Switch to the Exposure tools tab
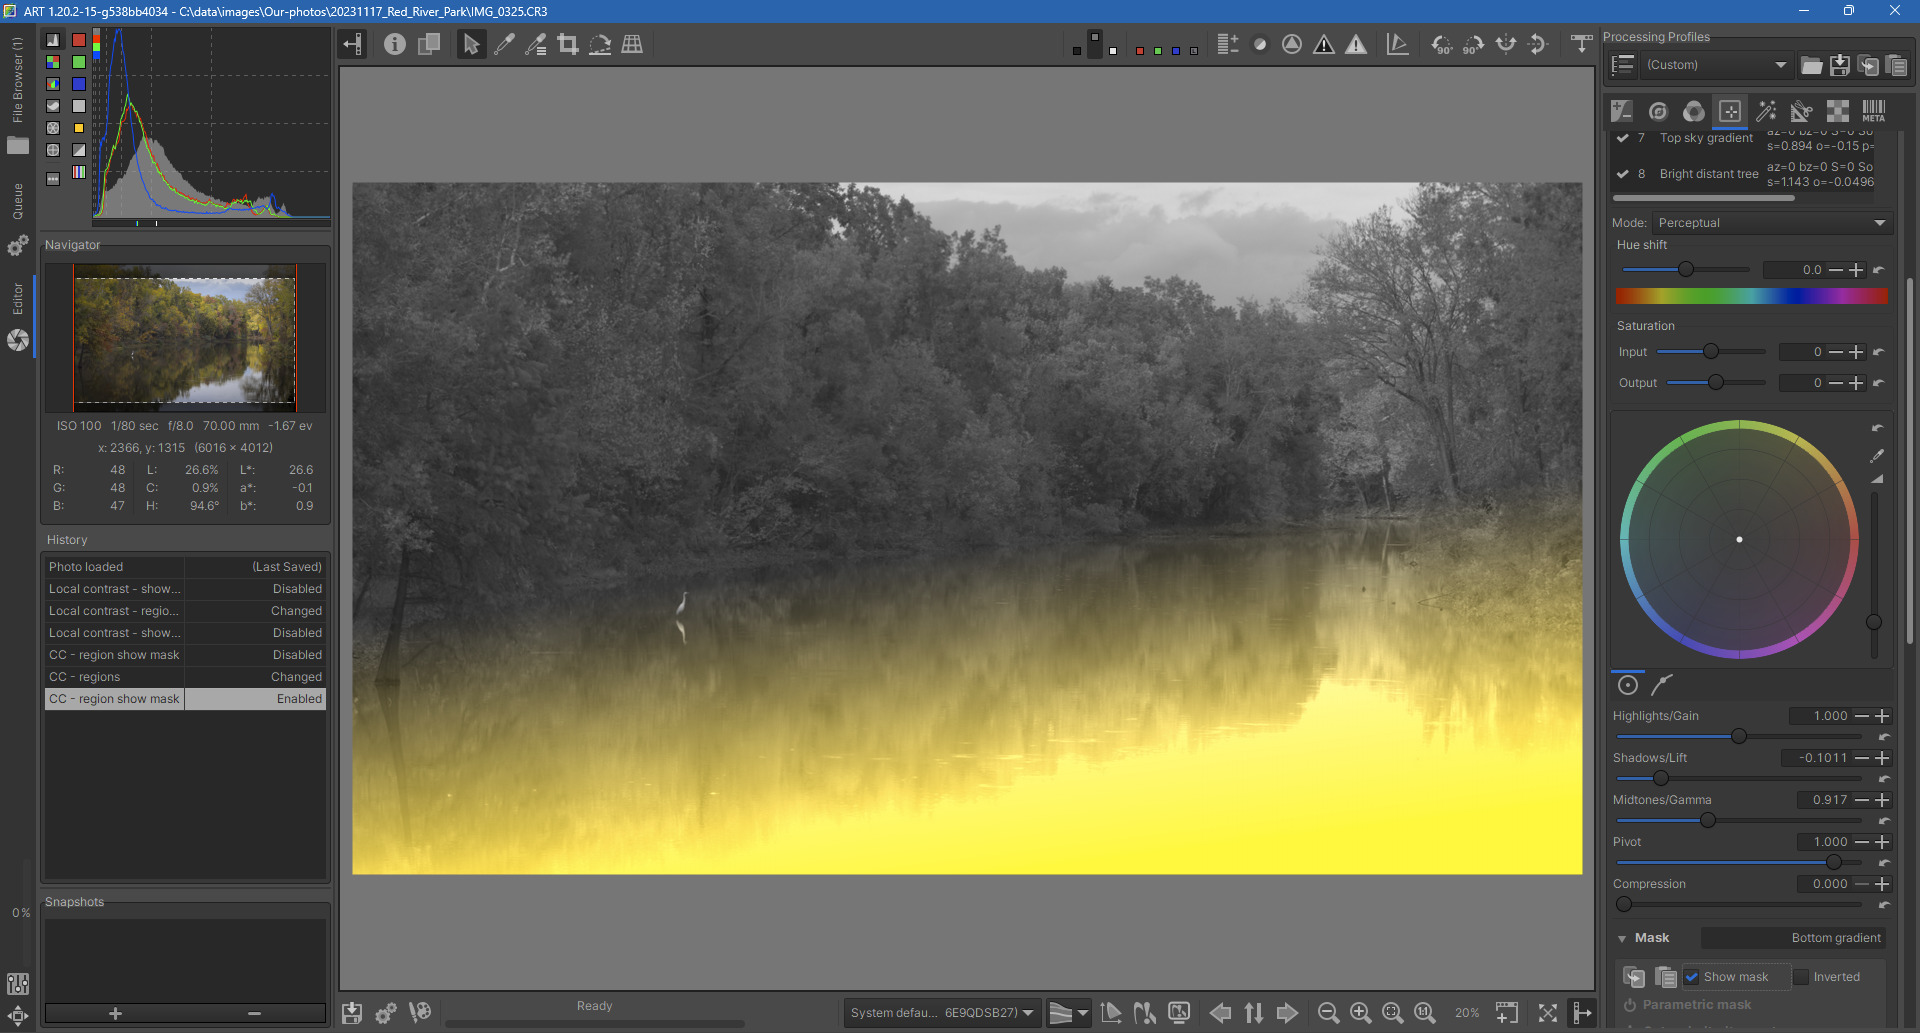The image size is (1920, 1033). 1622,111
